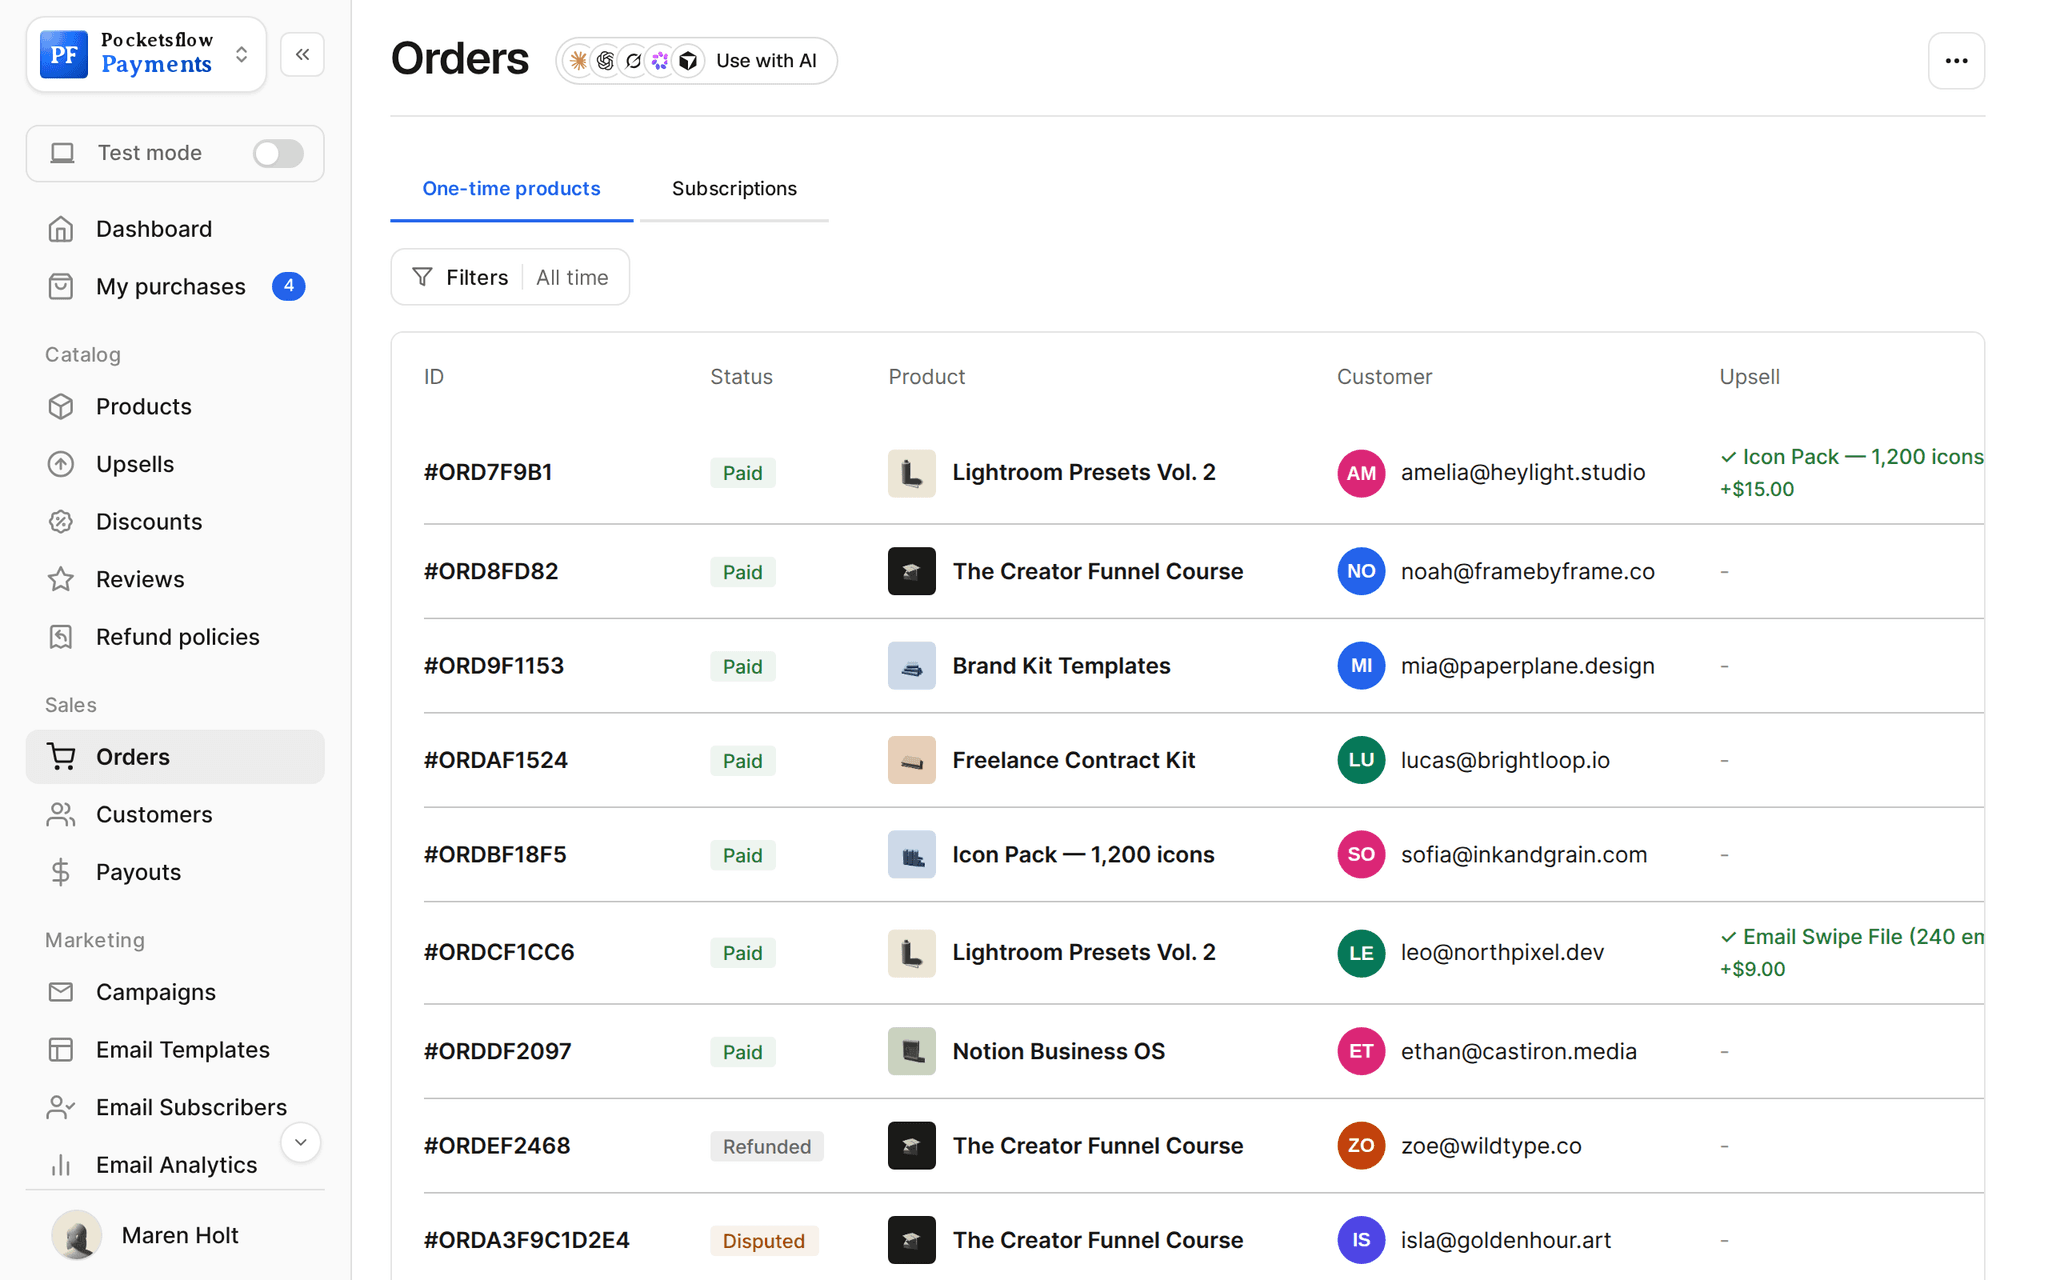Open order #ORDDF2097
2048x1280 pixels.
(498, 1051)
